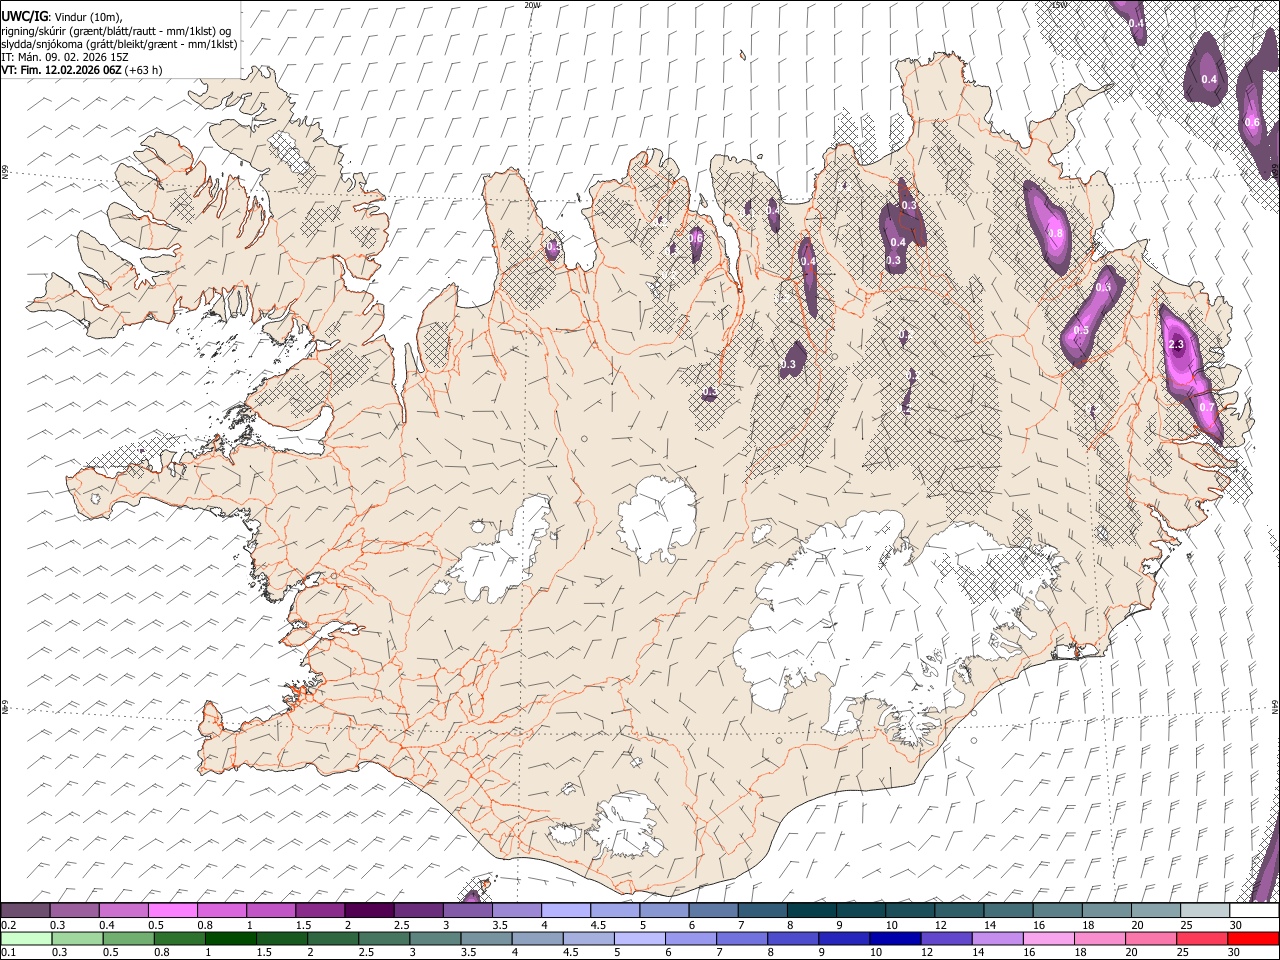This screenshot has width=1280, height=960.
Task: Click the darkest green 1 rain-scale swatch
Action: tap(231, 938)
